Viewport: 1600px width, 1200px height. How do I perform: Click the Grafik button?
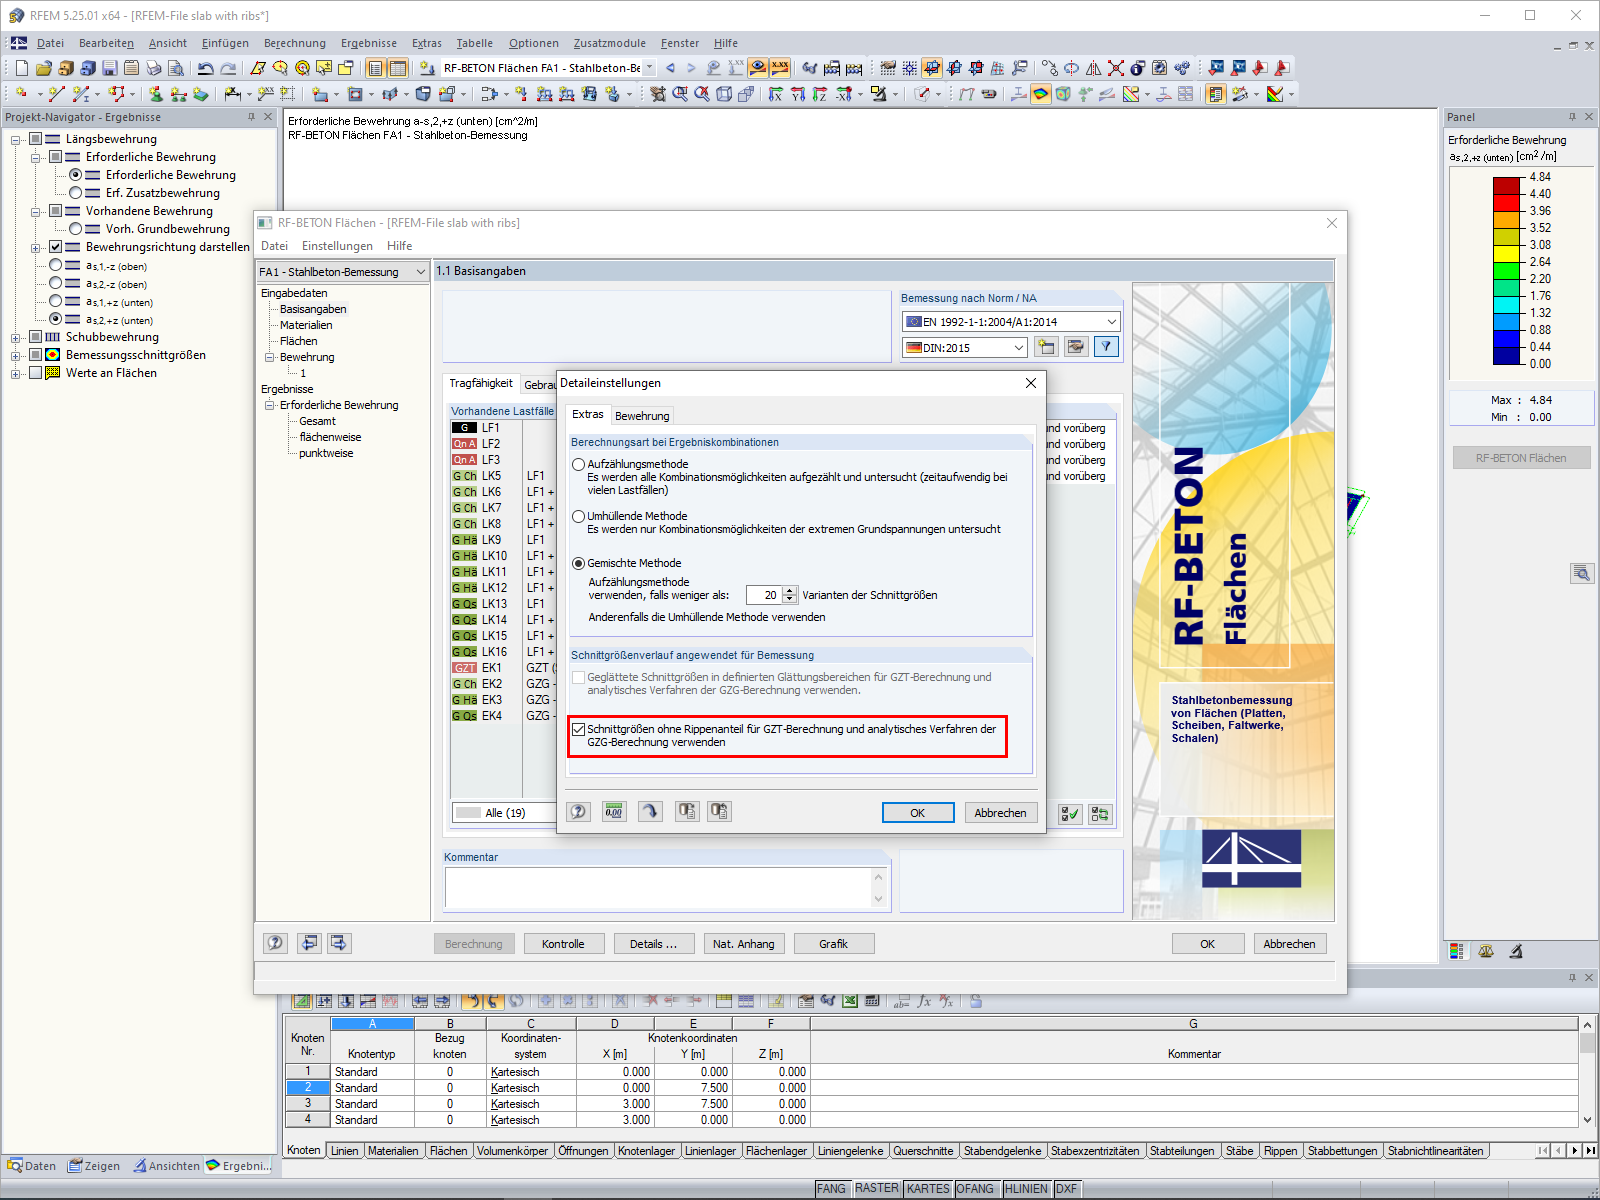(x=833, y=944)
